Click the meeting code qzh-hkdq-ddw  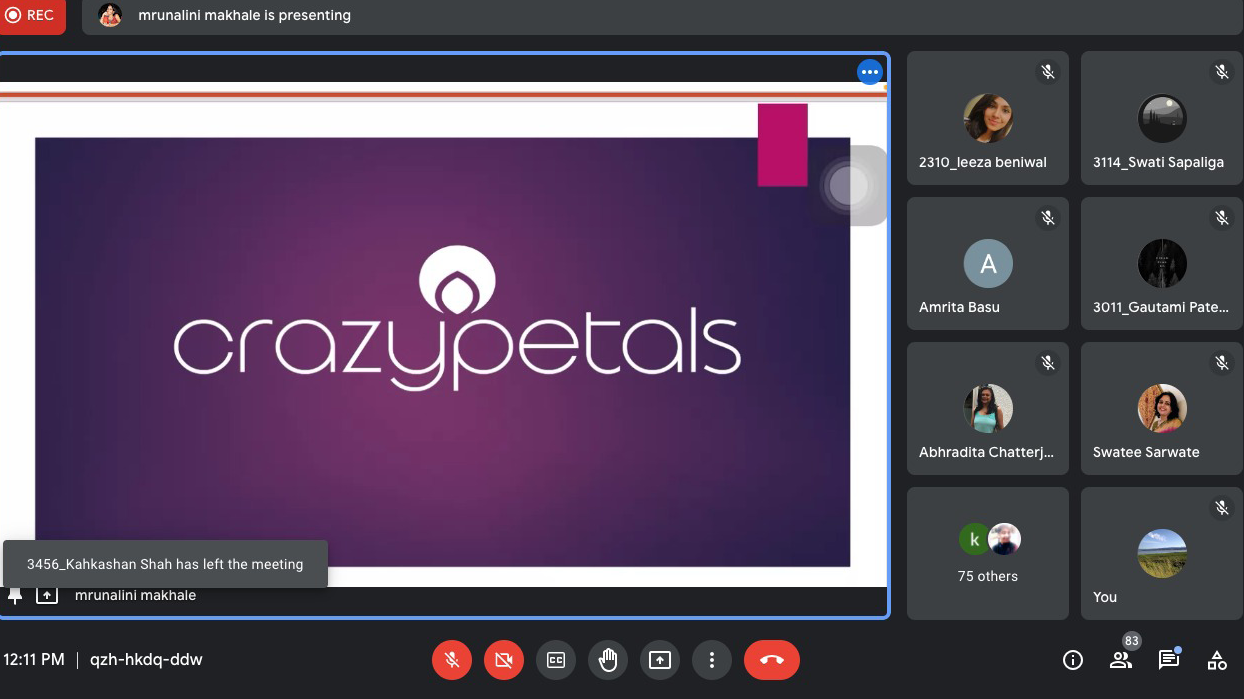click(x=146, y=660)
